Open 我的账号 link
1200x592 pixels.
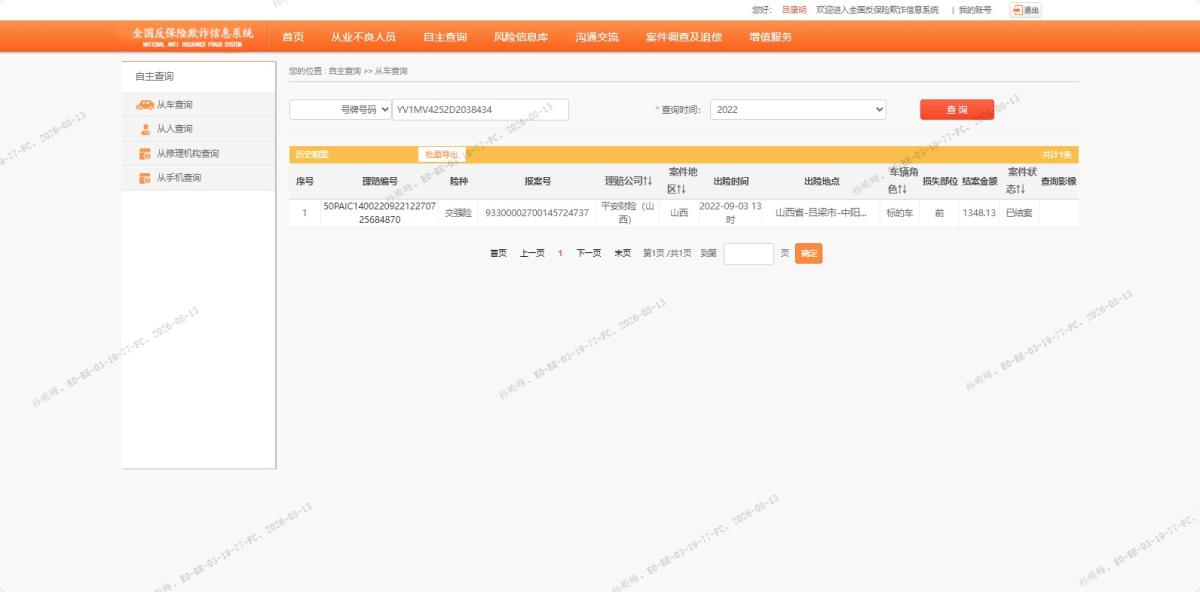point(975,10)
